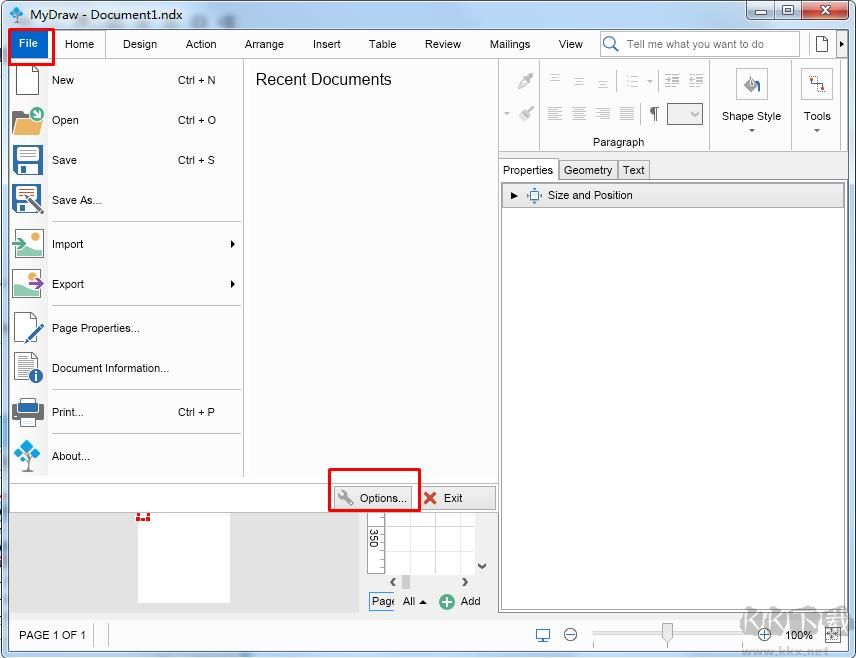This screenshot has width=856, height=658.
Task: Open the dropdown arrow beside format painter
Action: (507, 114)
